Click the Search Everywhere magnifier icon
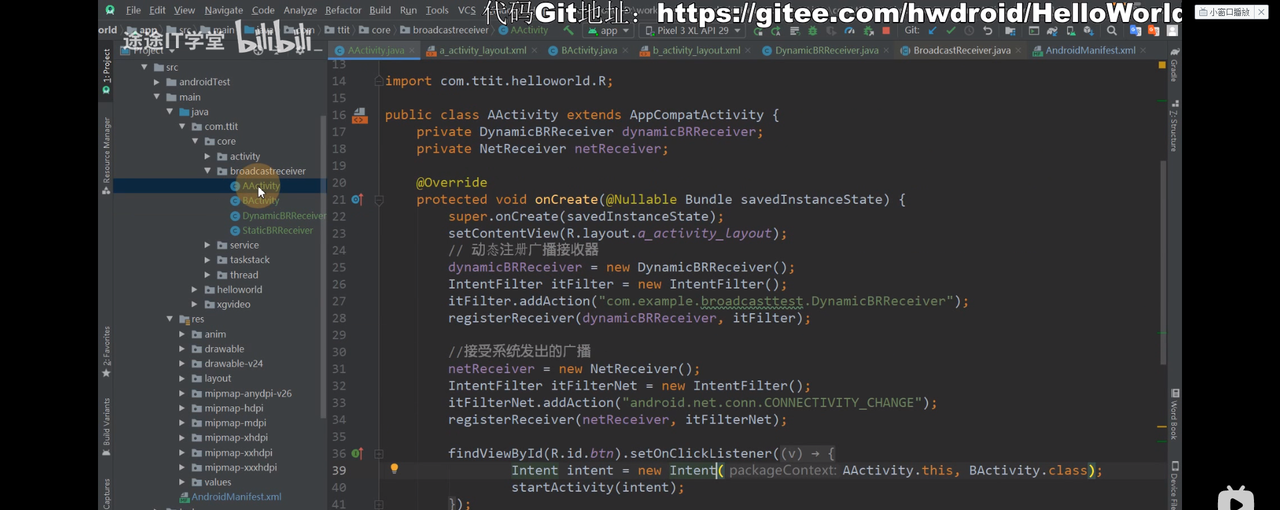 pyautogui.click(x=1111, y=31)
